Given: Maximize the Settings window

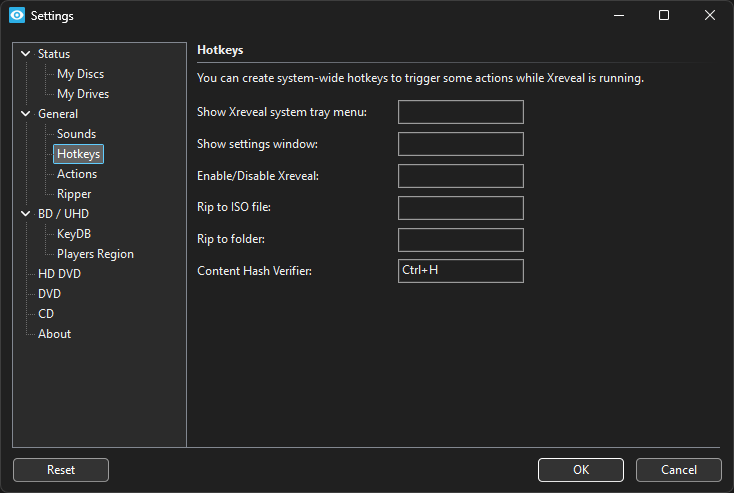Looking at the screenshot, I should [664, 15].
